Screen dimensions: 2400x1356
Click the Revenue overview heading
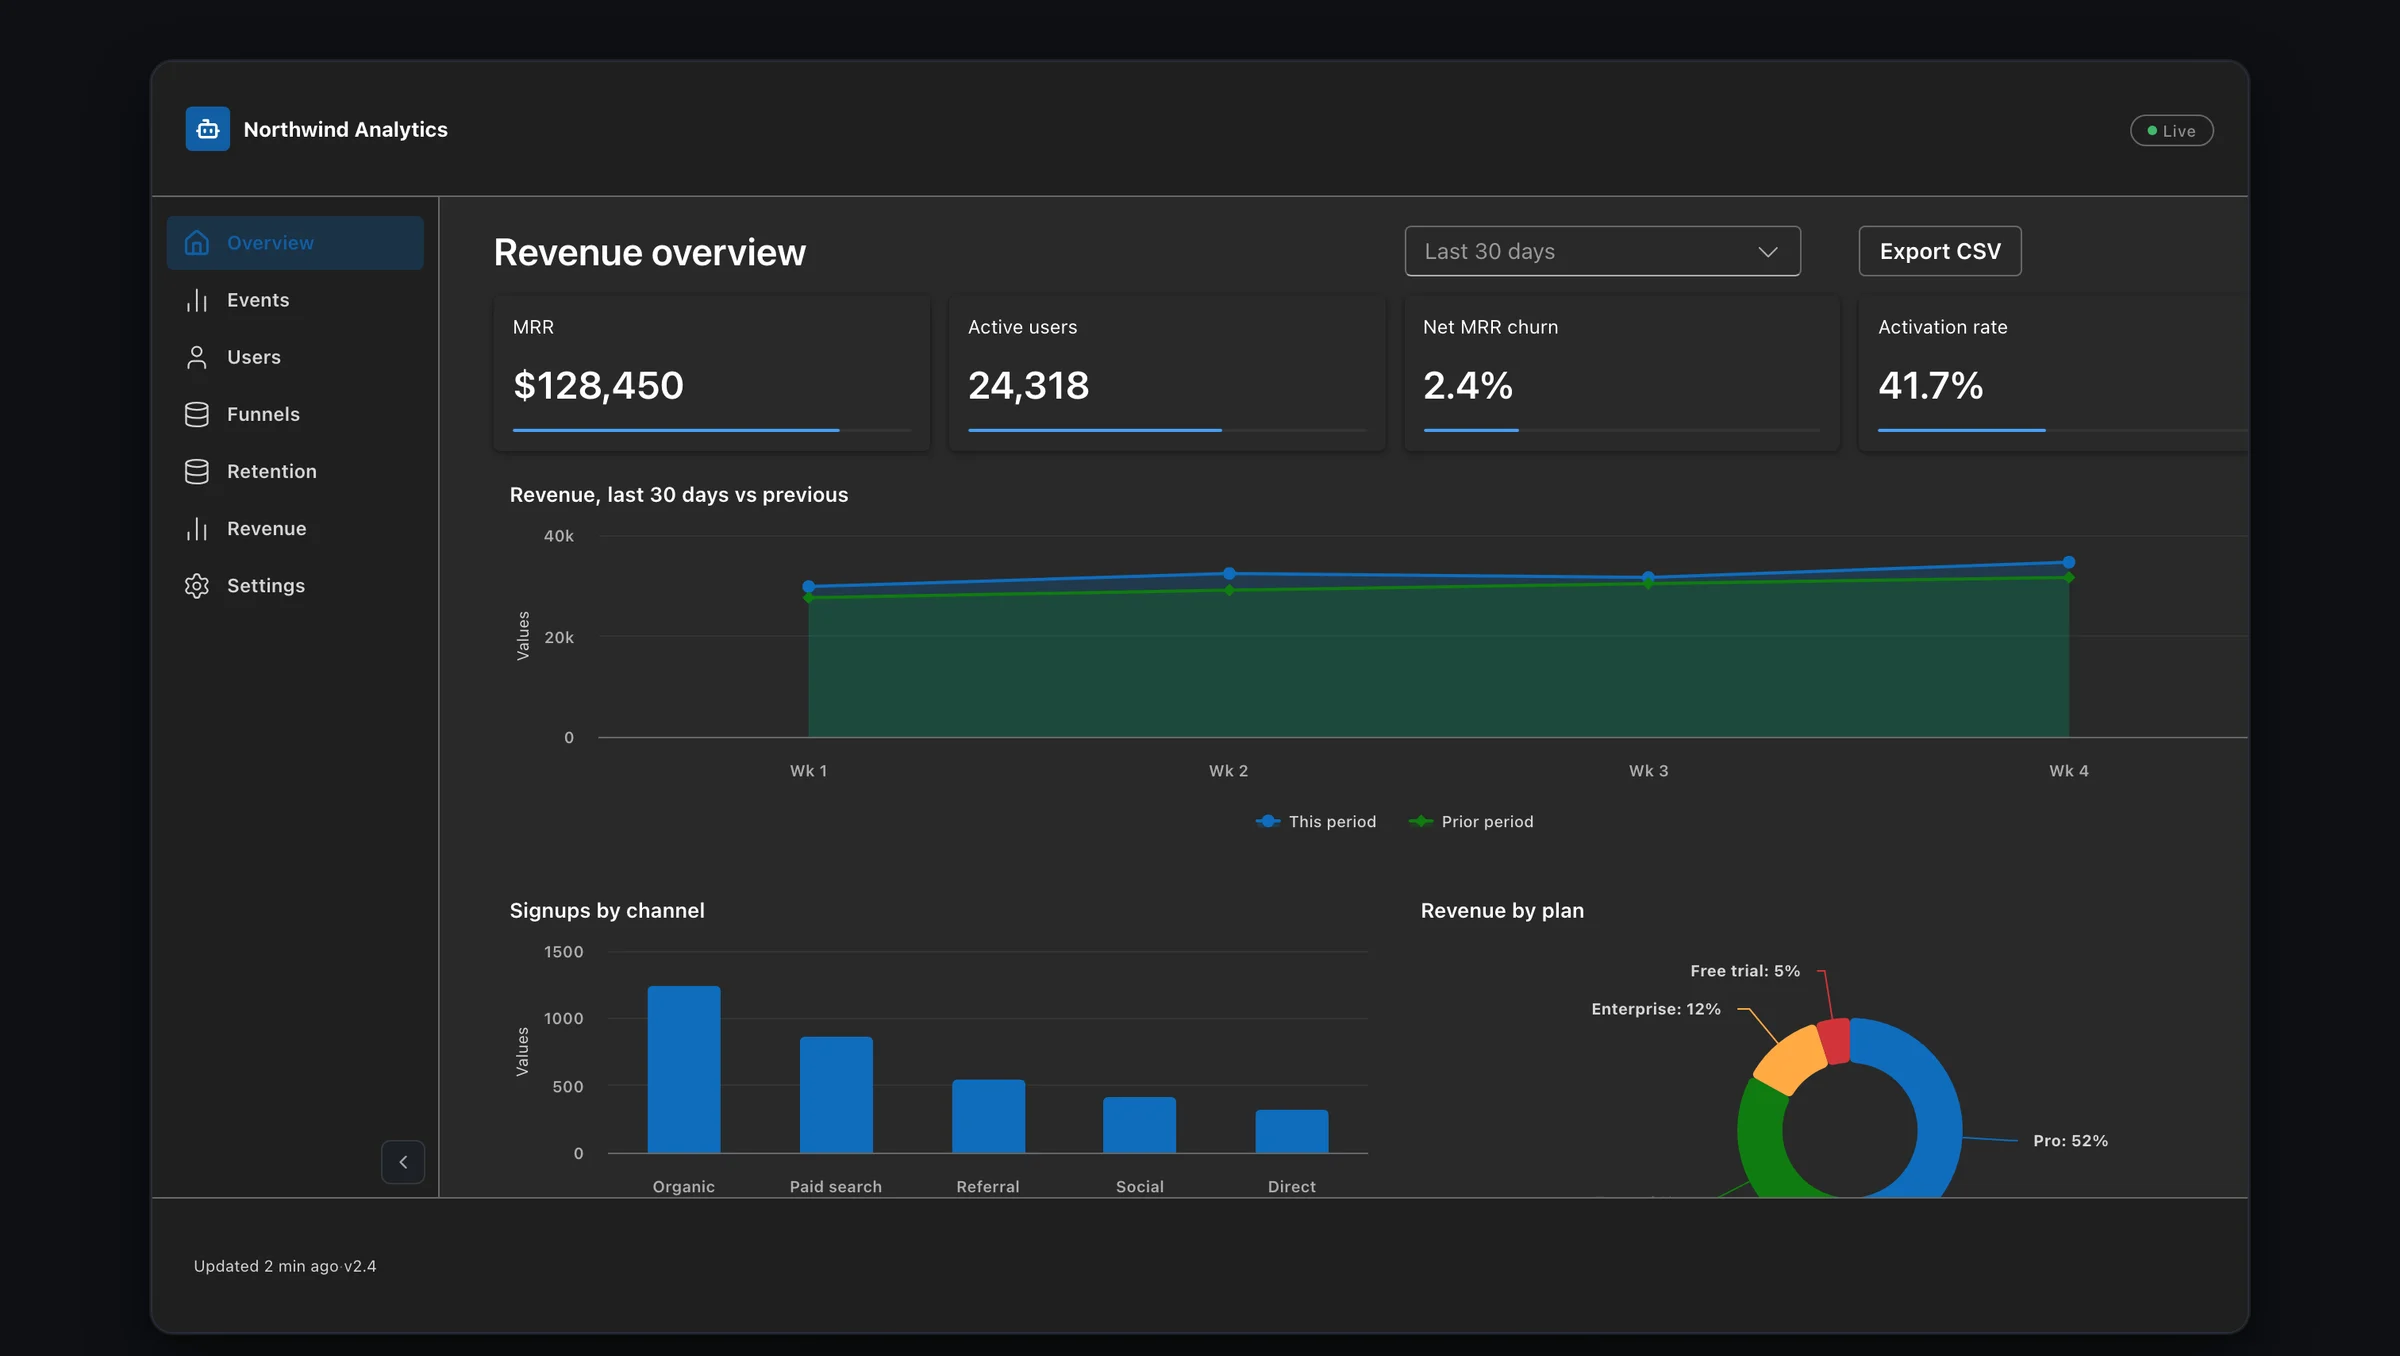tap(650, 252)
